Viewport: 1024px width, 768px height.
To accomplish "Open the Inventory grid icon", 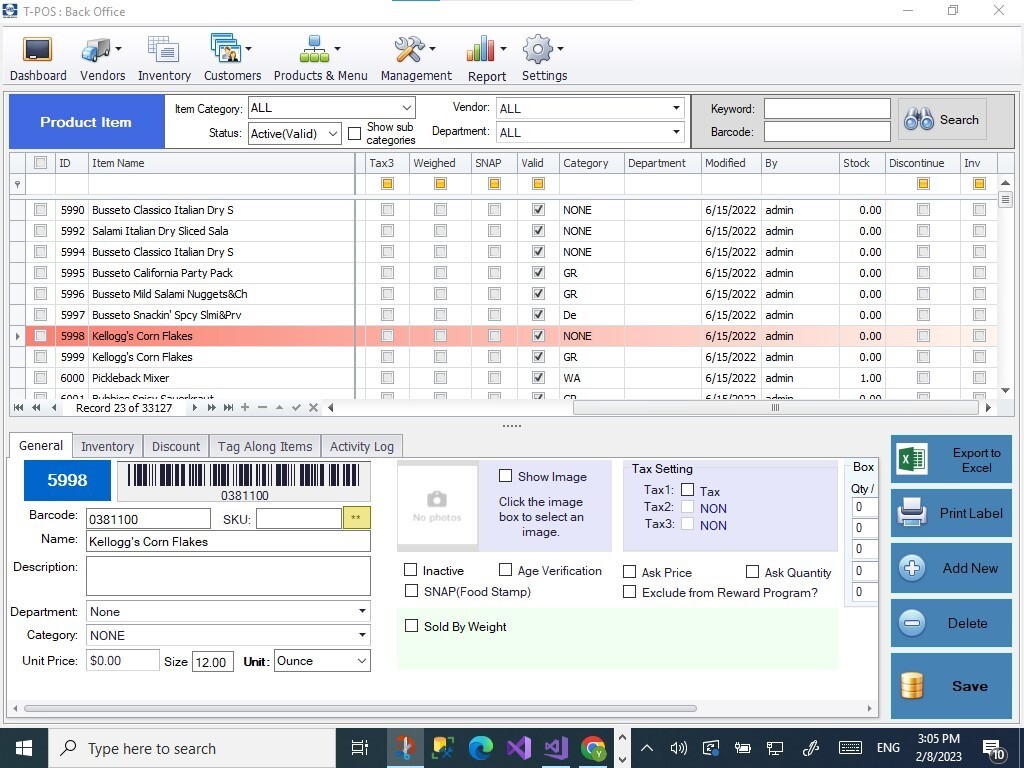I will (163, 50).
